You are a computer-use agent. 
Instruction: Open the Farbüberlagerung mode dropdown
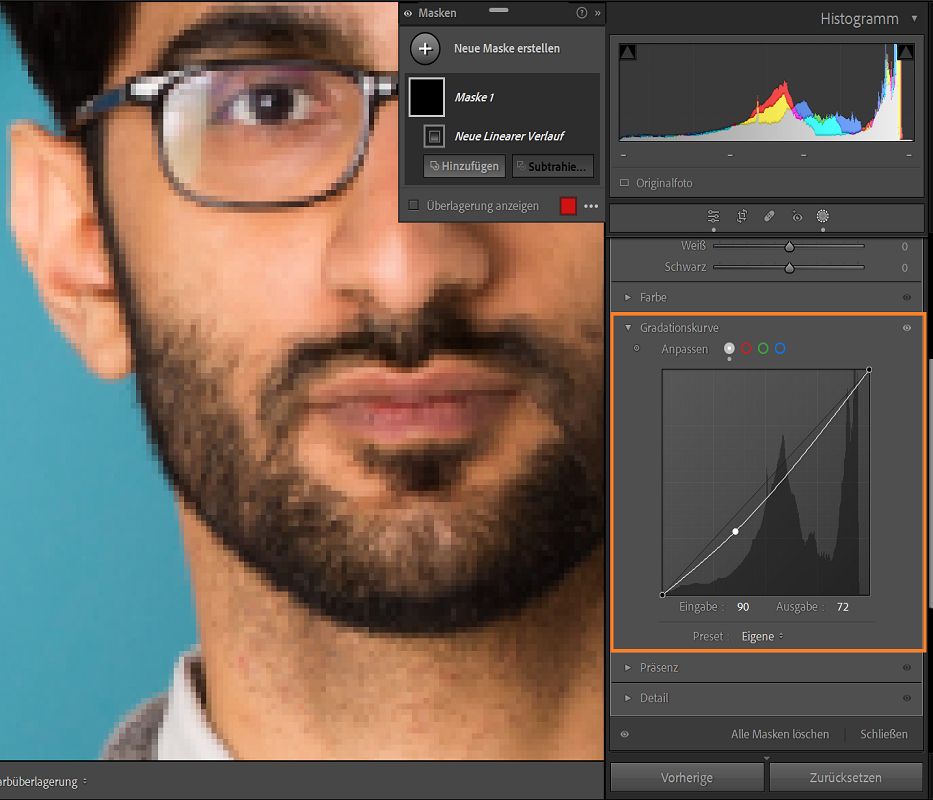pos(43,782)
